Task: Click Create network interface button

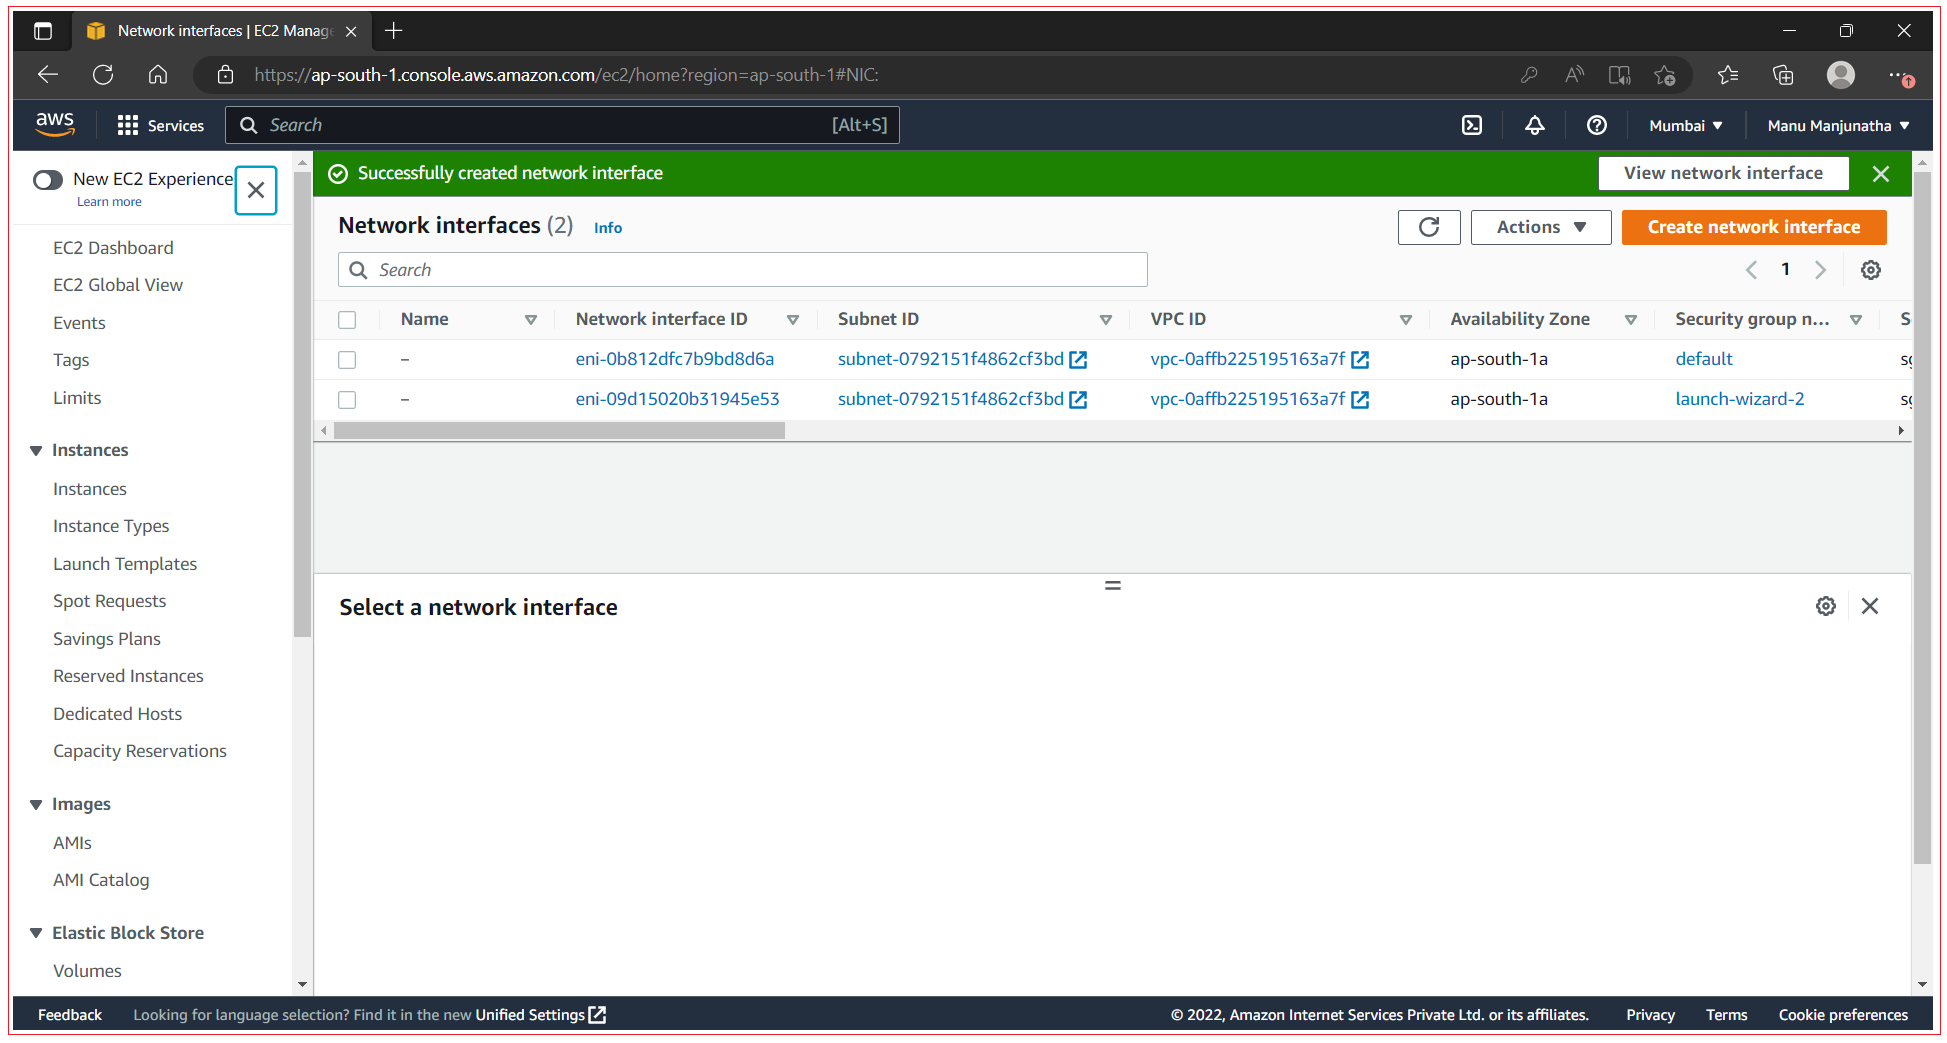Action: [1754, 227]
